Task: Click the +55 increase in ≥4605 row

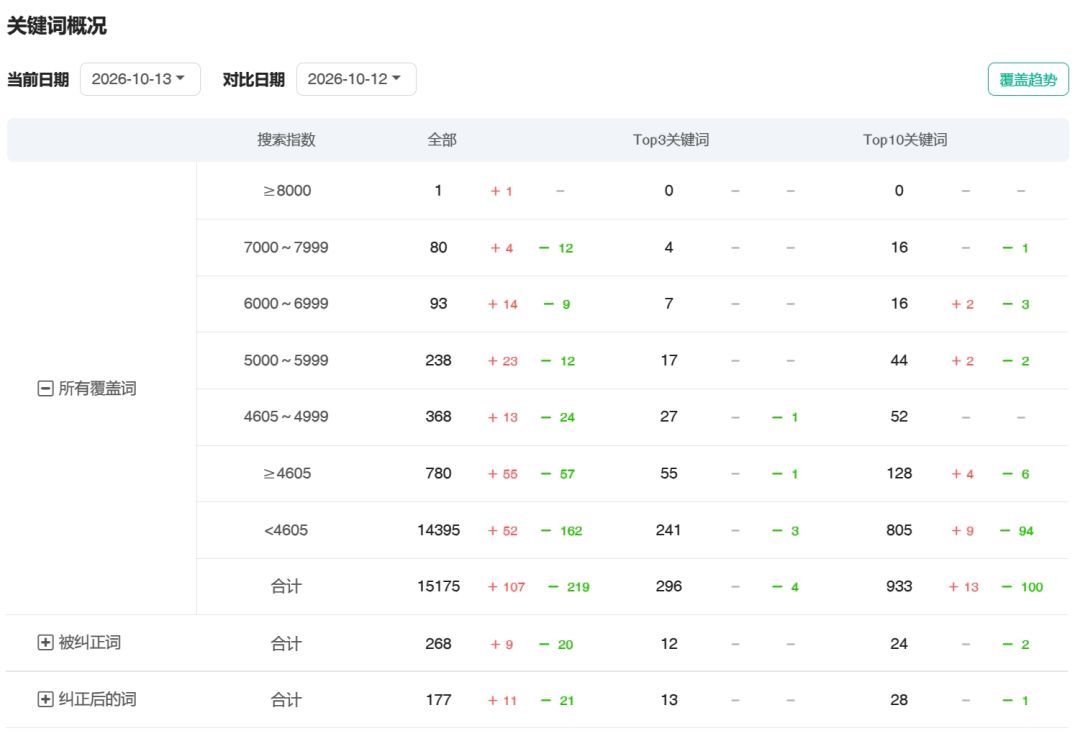Action: (x=503, y=474)
